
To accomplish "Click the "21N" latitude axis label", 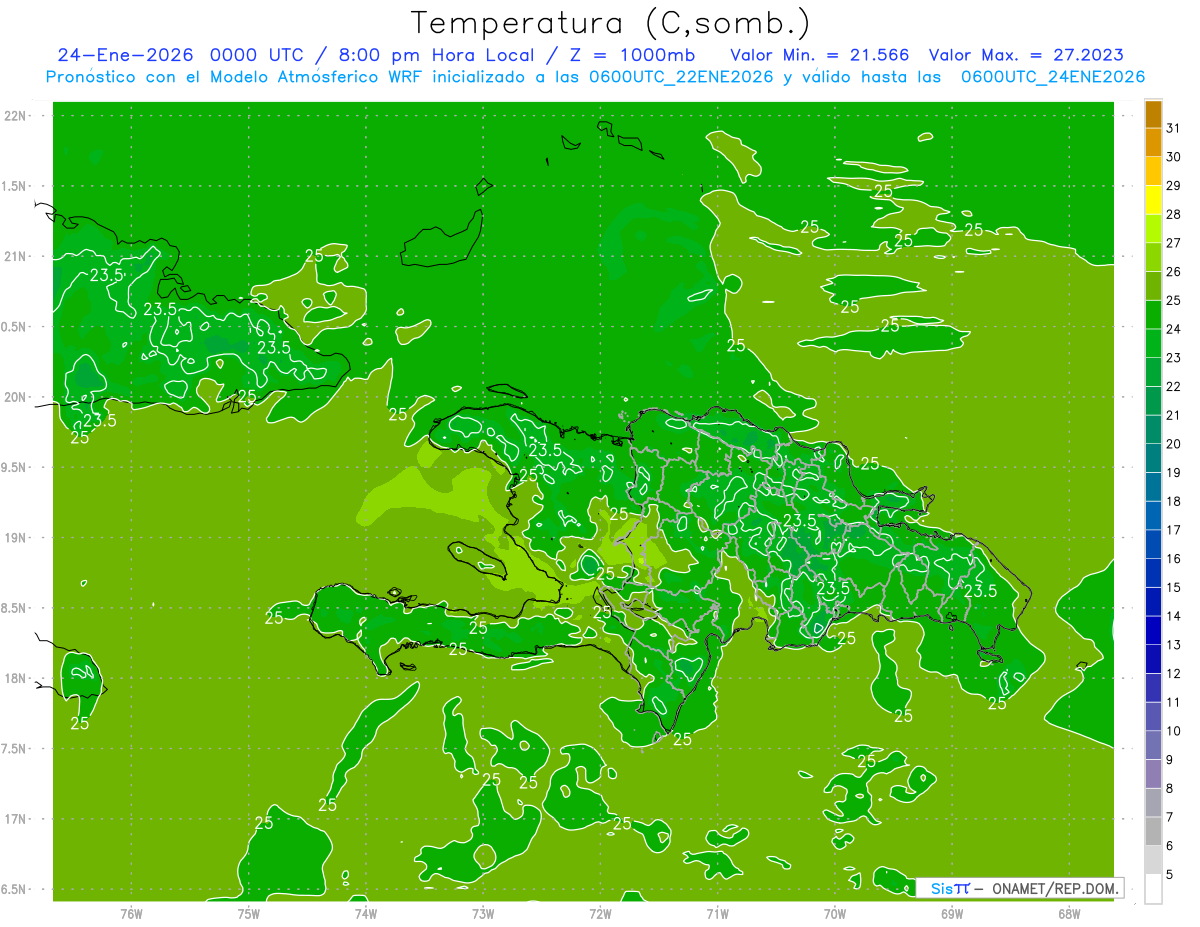I will tap(17, 257).
